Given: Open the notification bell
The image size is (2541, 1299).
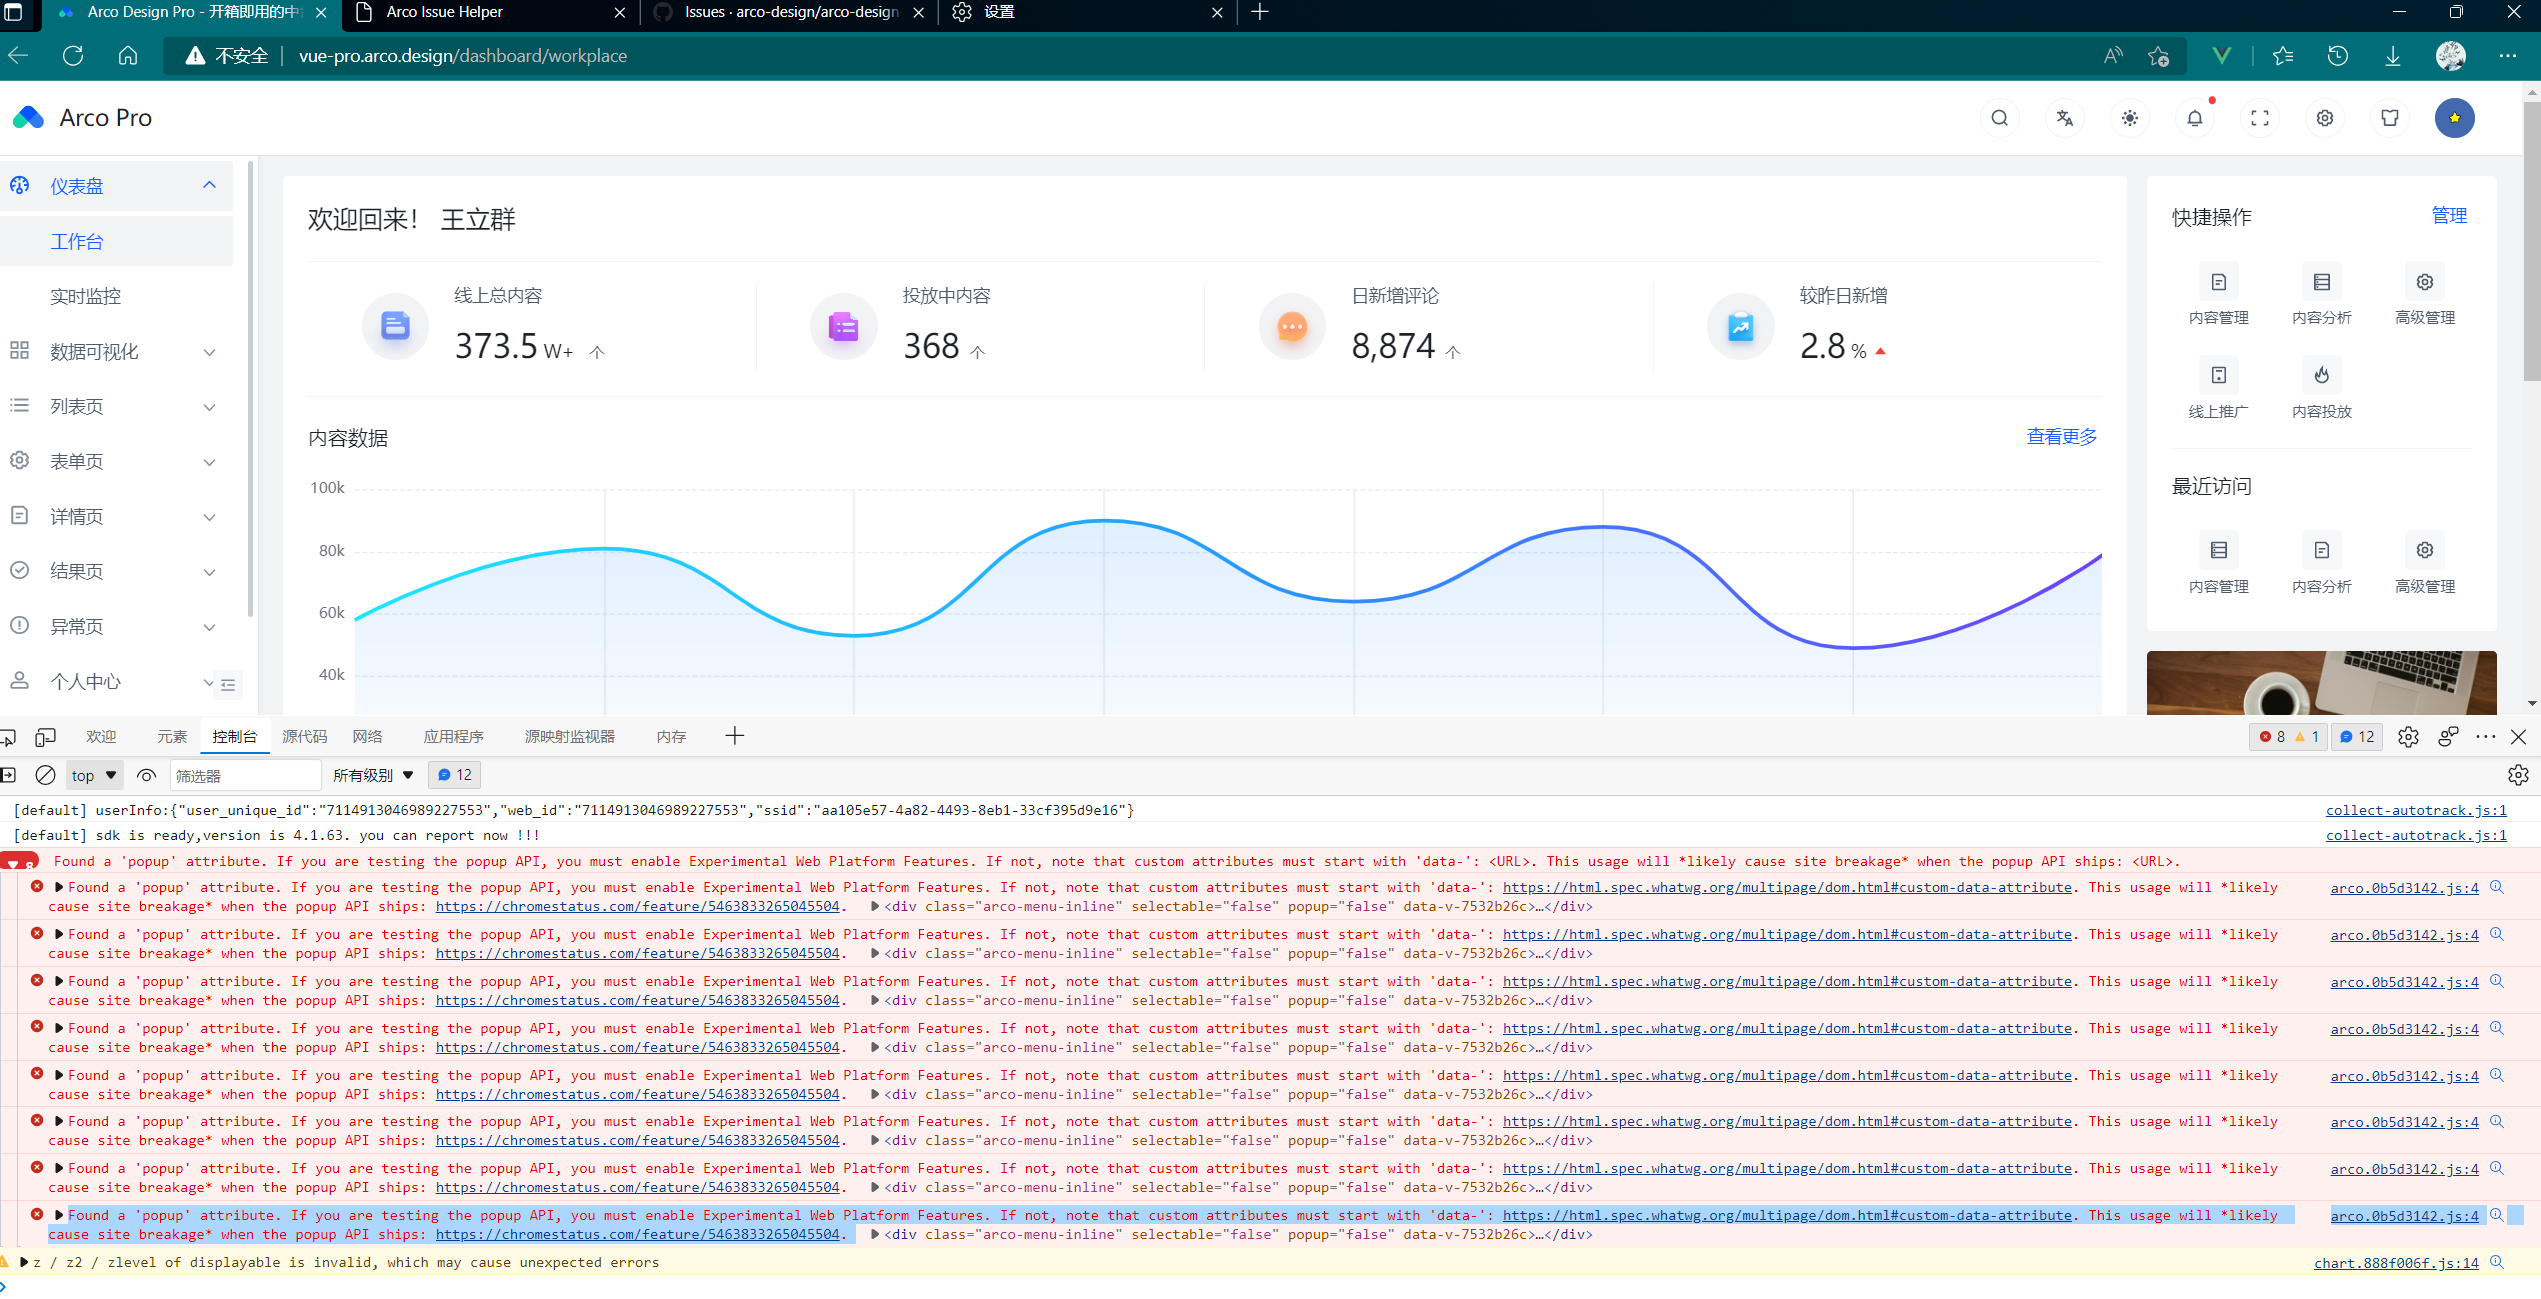Looking at the screenshot, I should click(x=2195, y=118).
